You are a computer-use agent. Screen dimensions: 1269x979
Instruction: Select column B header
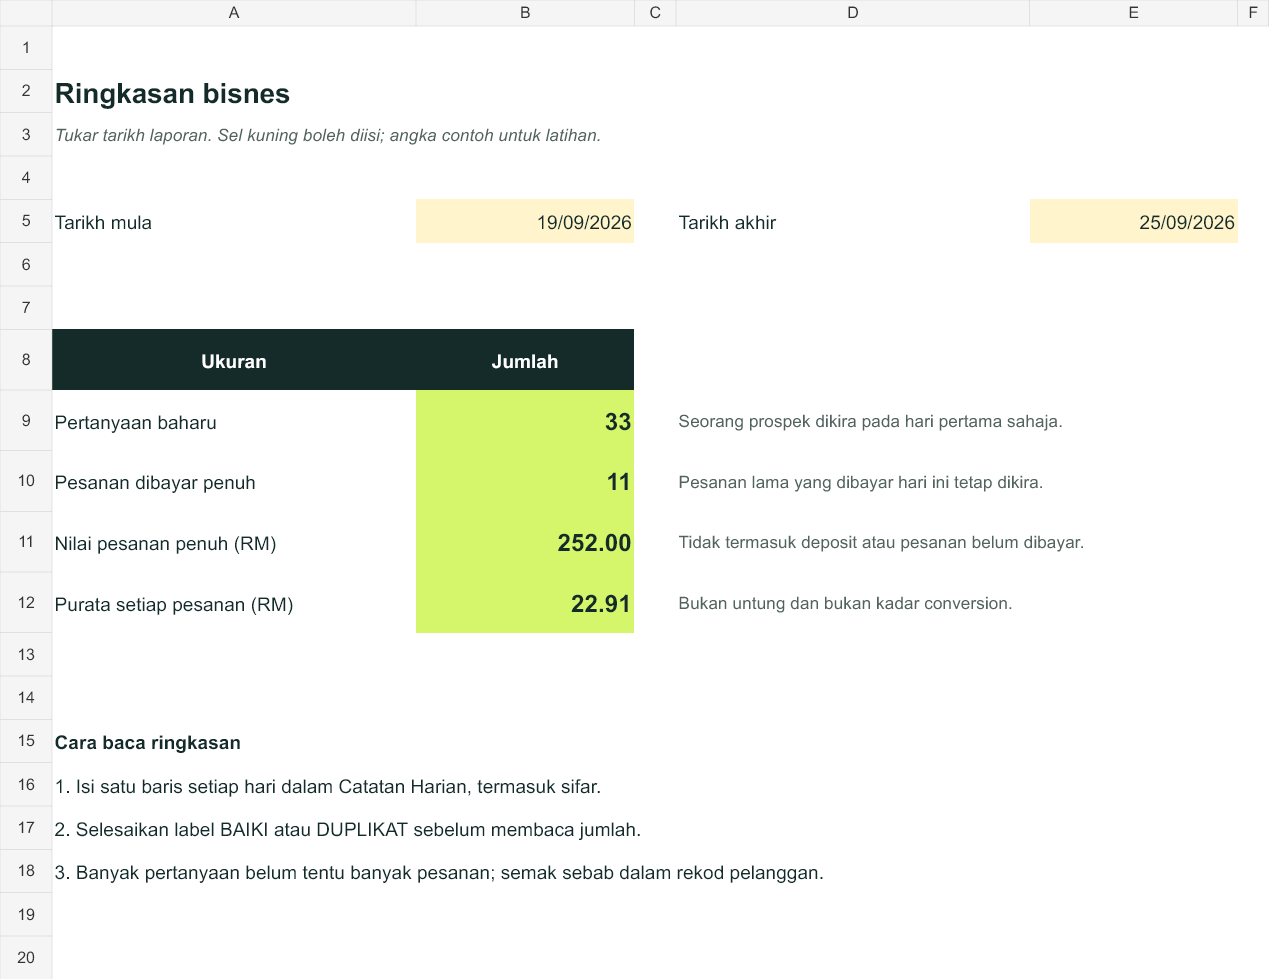pos(525,13)
